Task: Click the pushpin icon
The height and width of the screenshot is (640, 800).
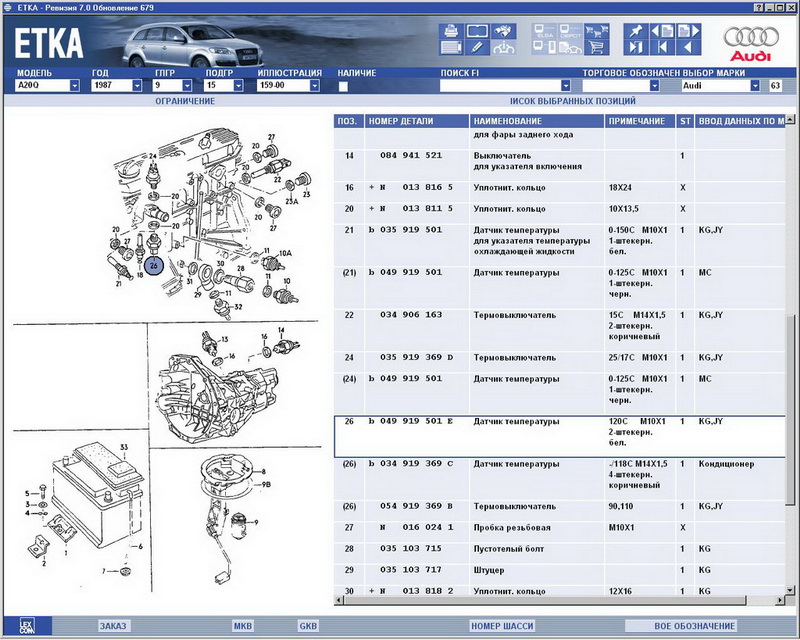Action: point(636,31)
